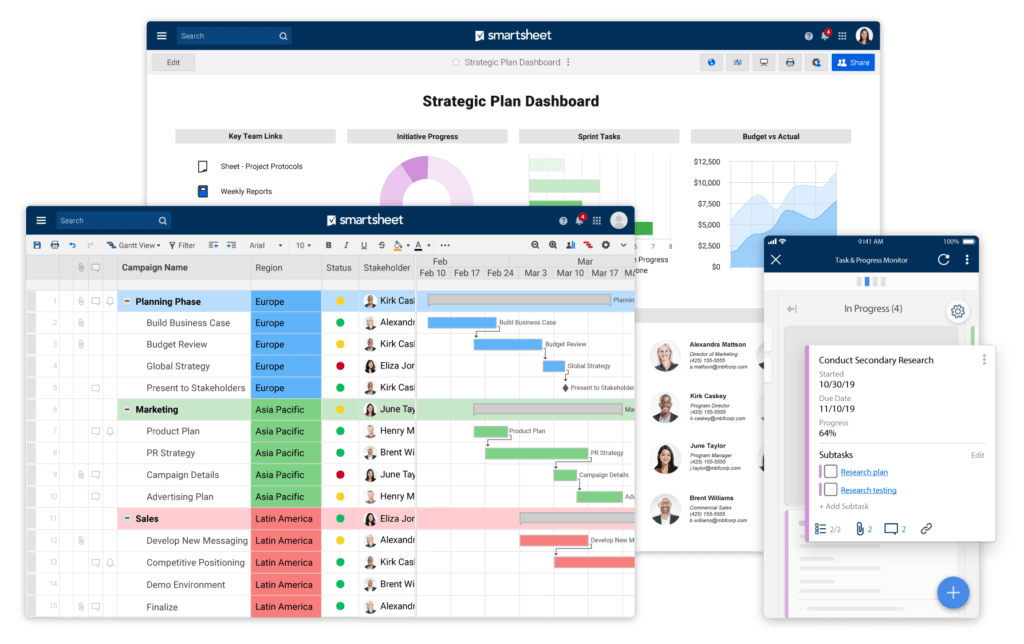Click the Filter toolbar item
Screen dimensions: 1024x644
click(x=181, y=245)
